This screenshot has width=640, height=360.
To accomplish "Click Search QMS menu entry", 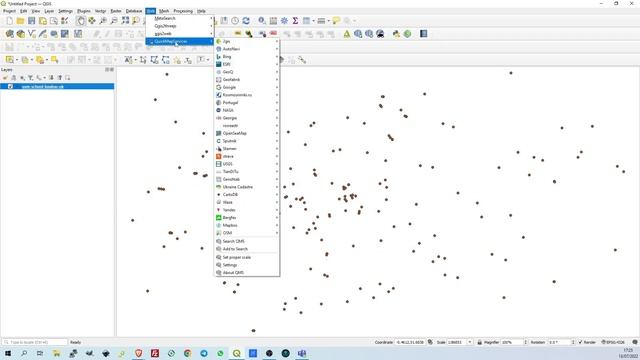I will (247, 241).
